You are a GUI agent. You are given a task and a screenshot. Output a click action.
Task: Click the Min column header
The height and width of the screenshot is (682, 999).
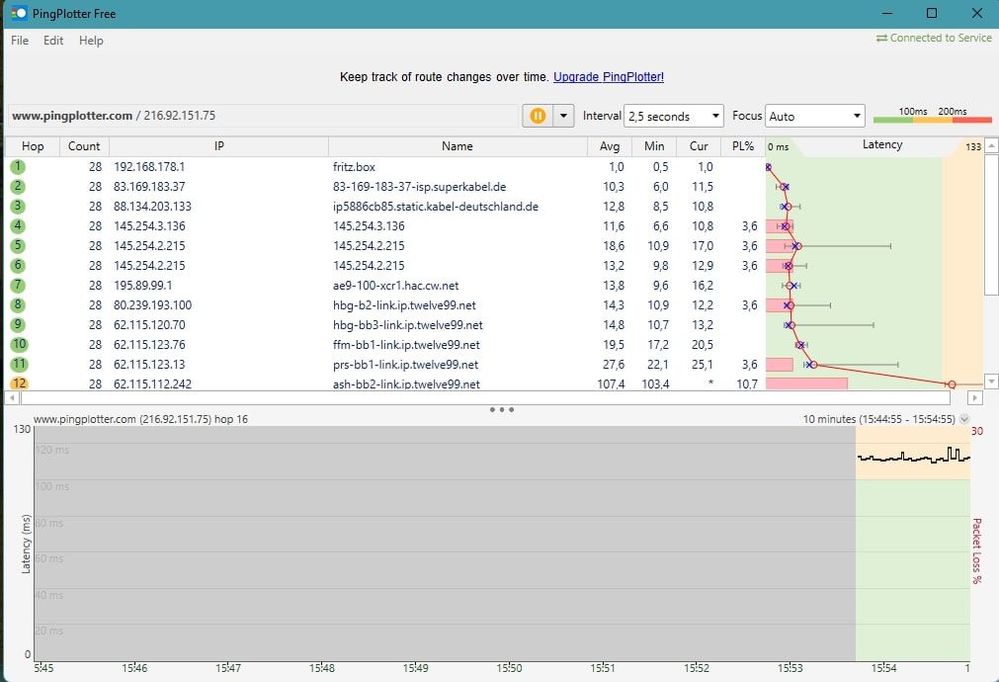click(654, 146)
